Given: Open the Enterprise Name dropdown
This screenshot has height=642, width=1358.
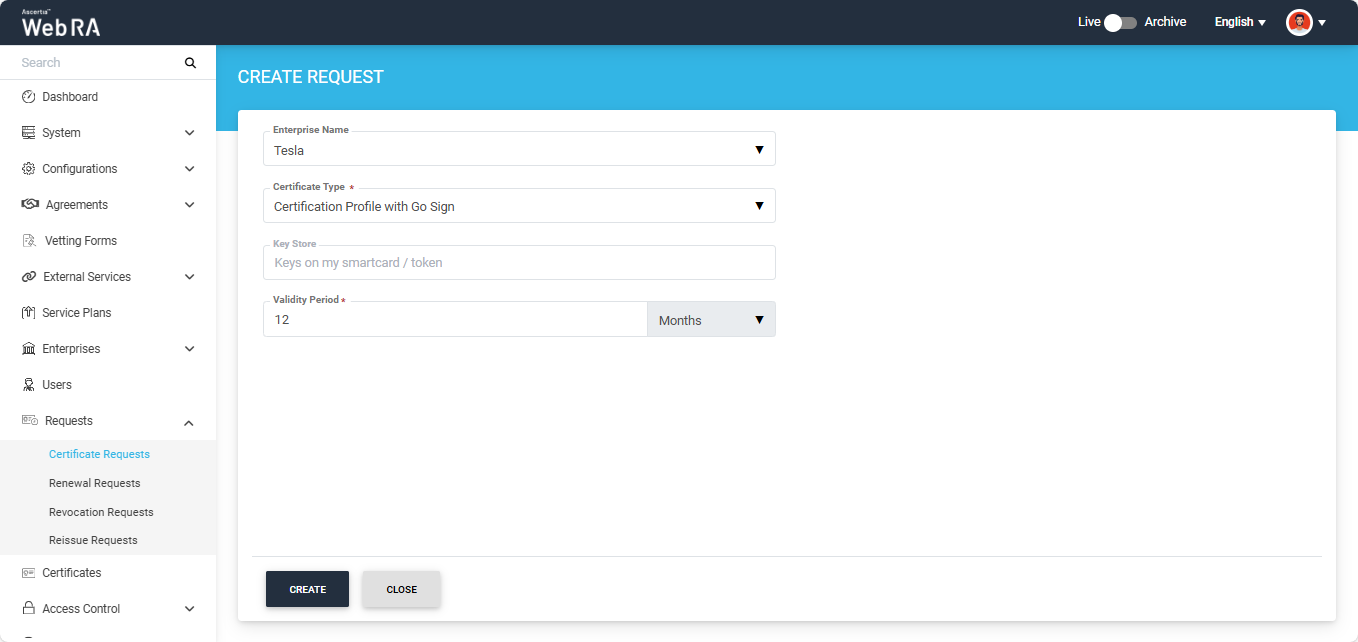Looking at the screenshot, I should 518,150.
